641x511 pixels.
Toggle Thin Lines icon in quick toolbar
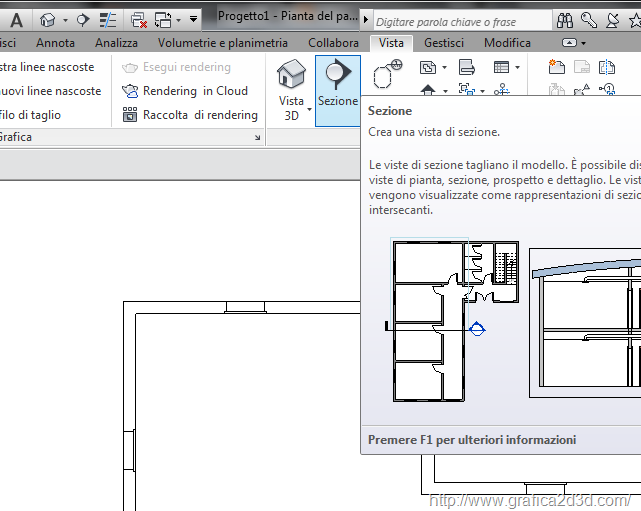pos(108,20)
